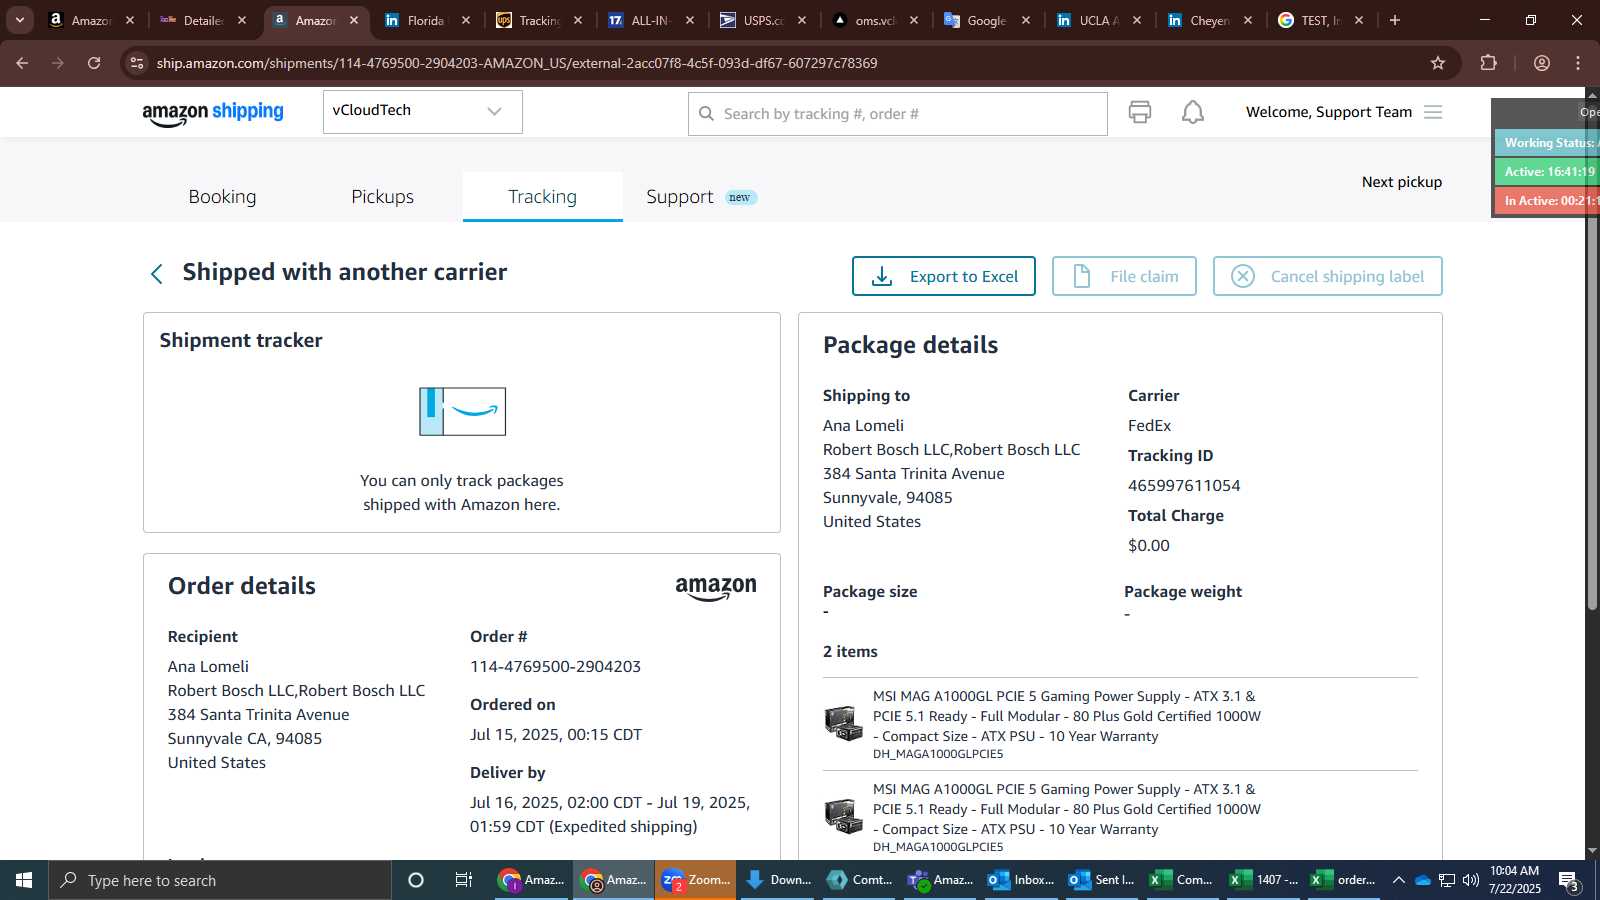Image resolution: width=1600 pixels, height=900 pixels.
Task: Click the printer icon in header
Action: [1140, 112]
